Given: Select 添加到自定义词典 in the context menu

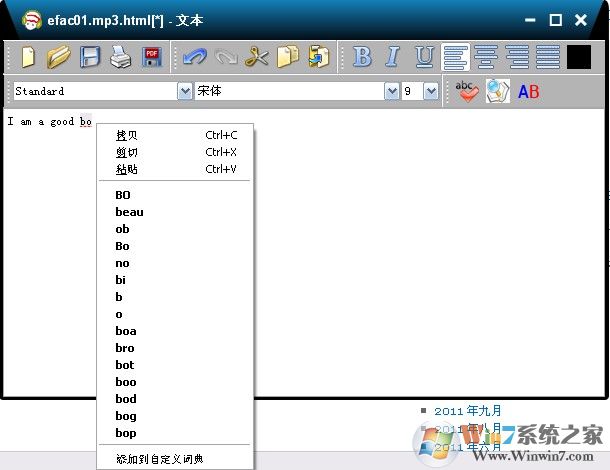Looking at the screenshot, I should [159, 458].
